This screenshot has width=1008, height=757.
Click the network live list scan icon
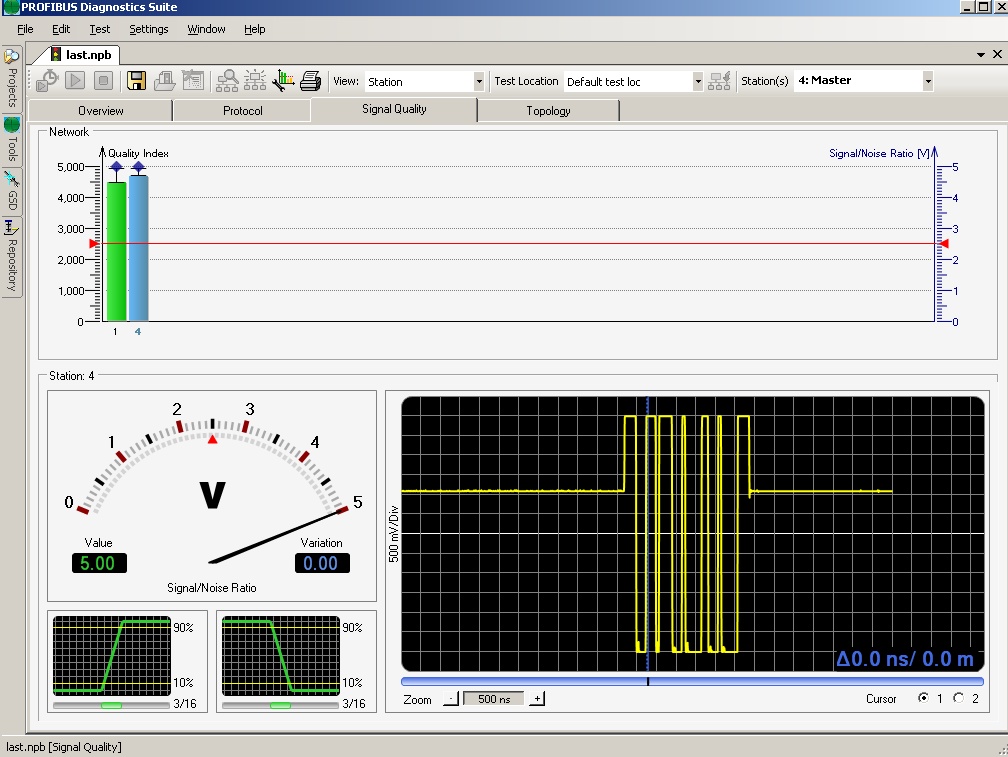[255, 81]
